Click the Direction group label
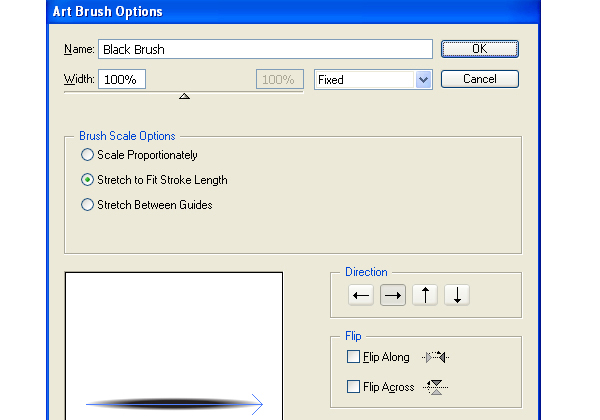600x420 pixels. [x=366, y=272]
